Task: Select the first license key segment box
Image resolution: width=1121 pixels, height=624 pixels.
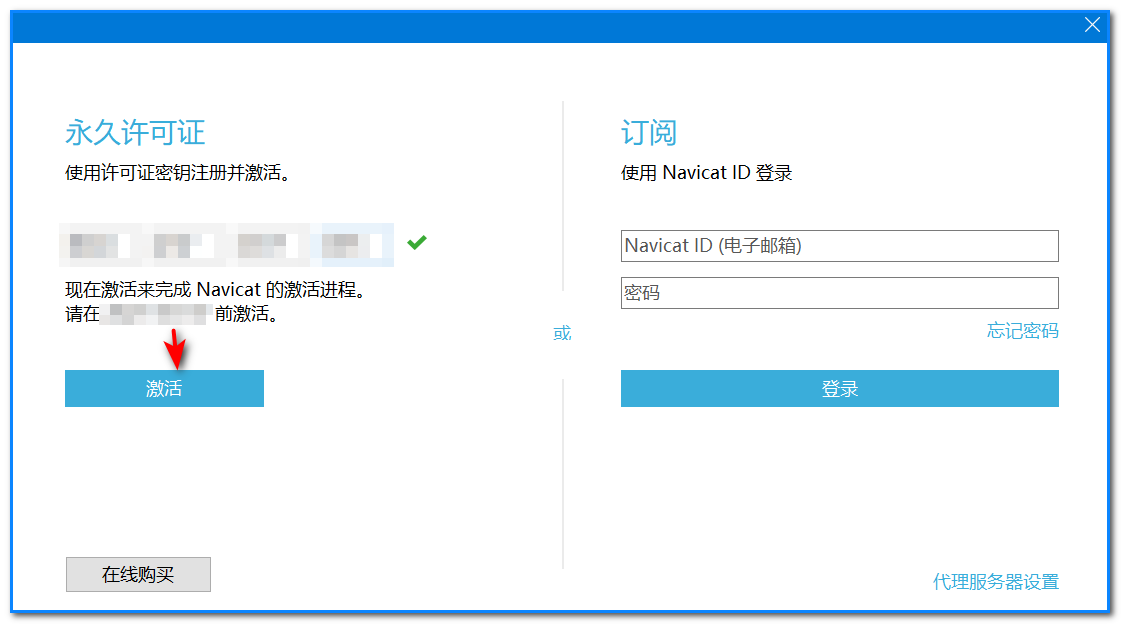Action: pos(100,245)
